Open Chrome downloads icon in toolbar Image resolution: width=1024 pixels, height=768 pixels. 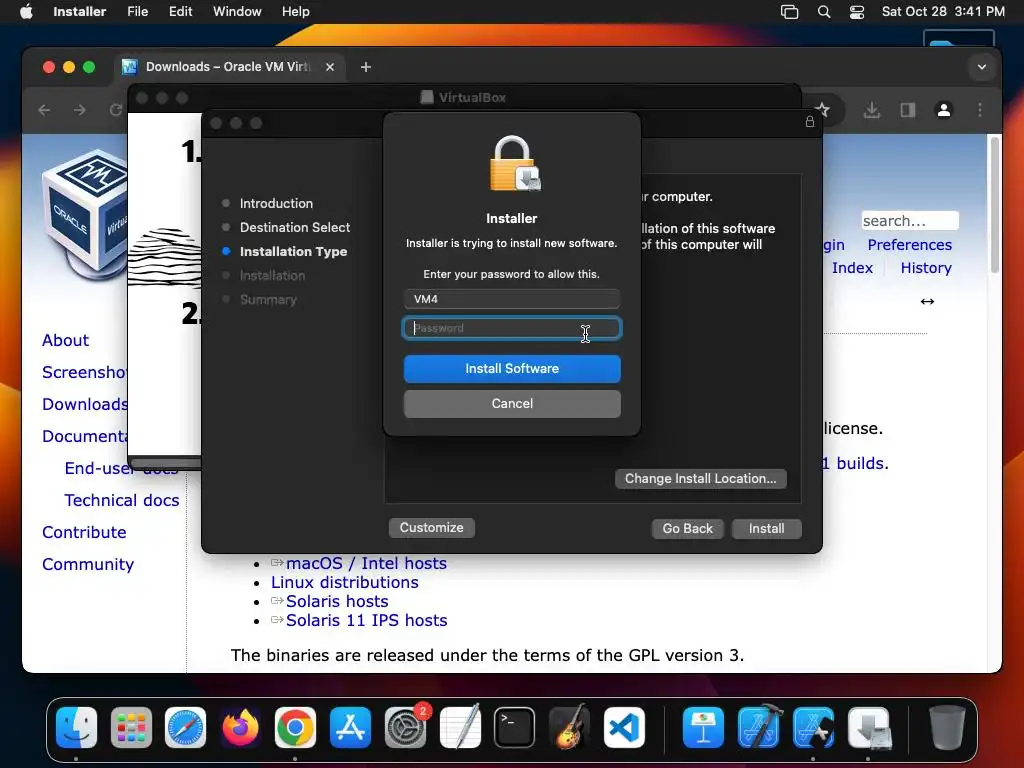coord(872,110)
